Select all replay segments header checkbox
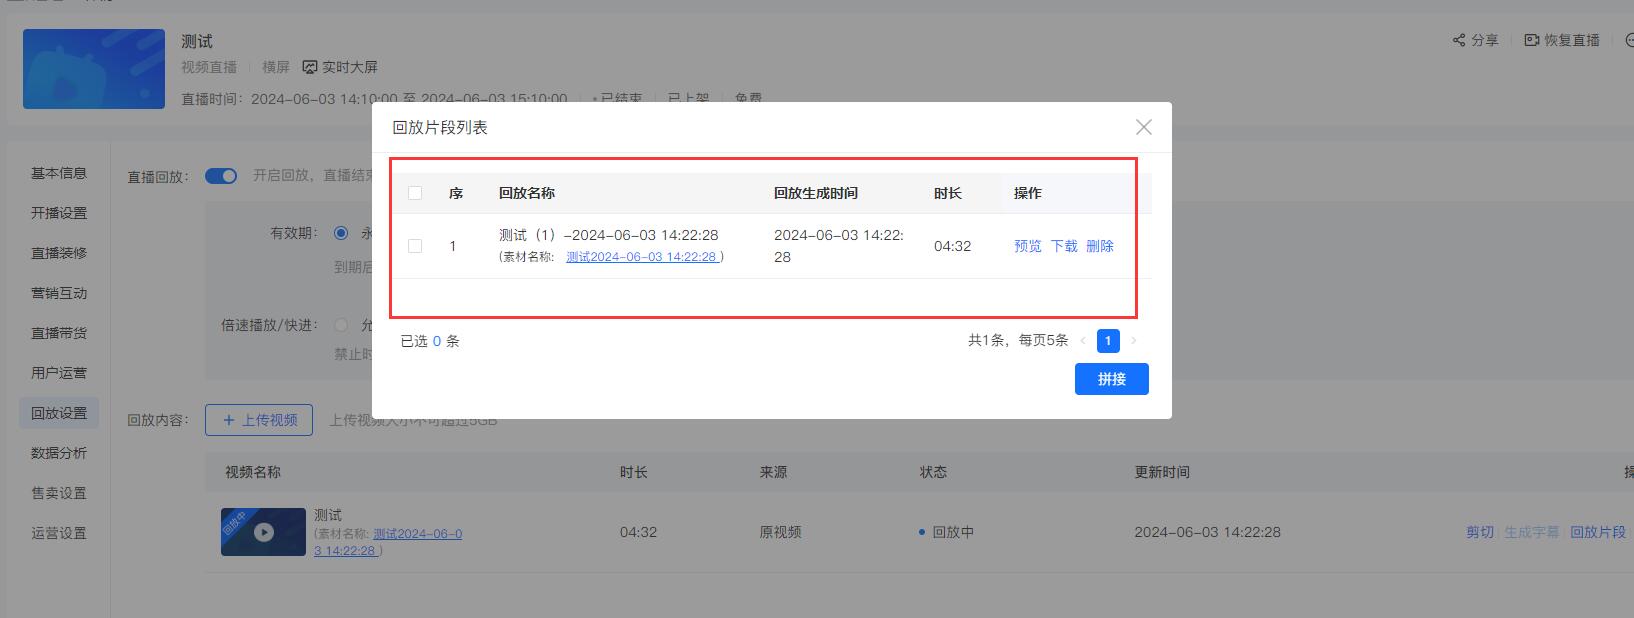 tap(415, 193)
